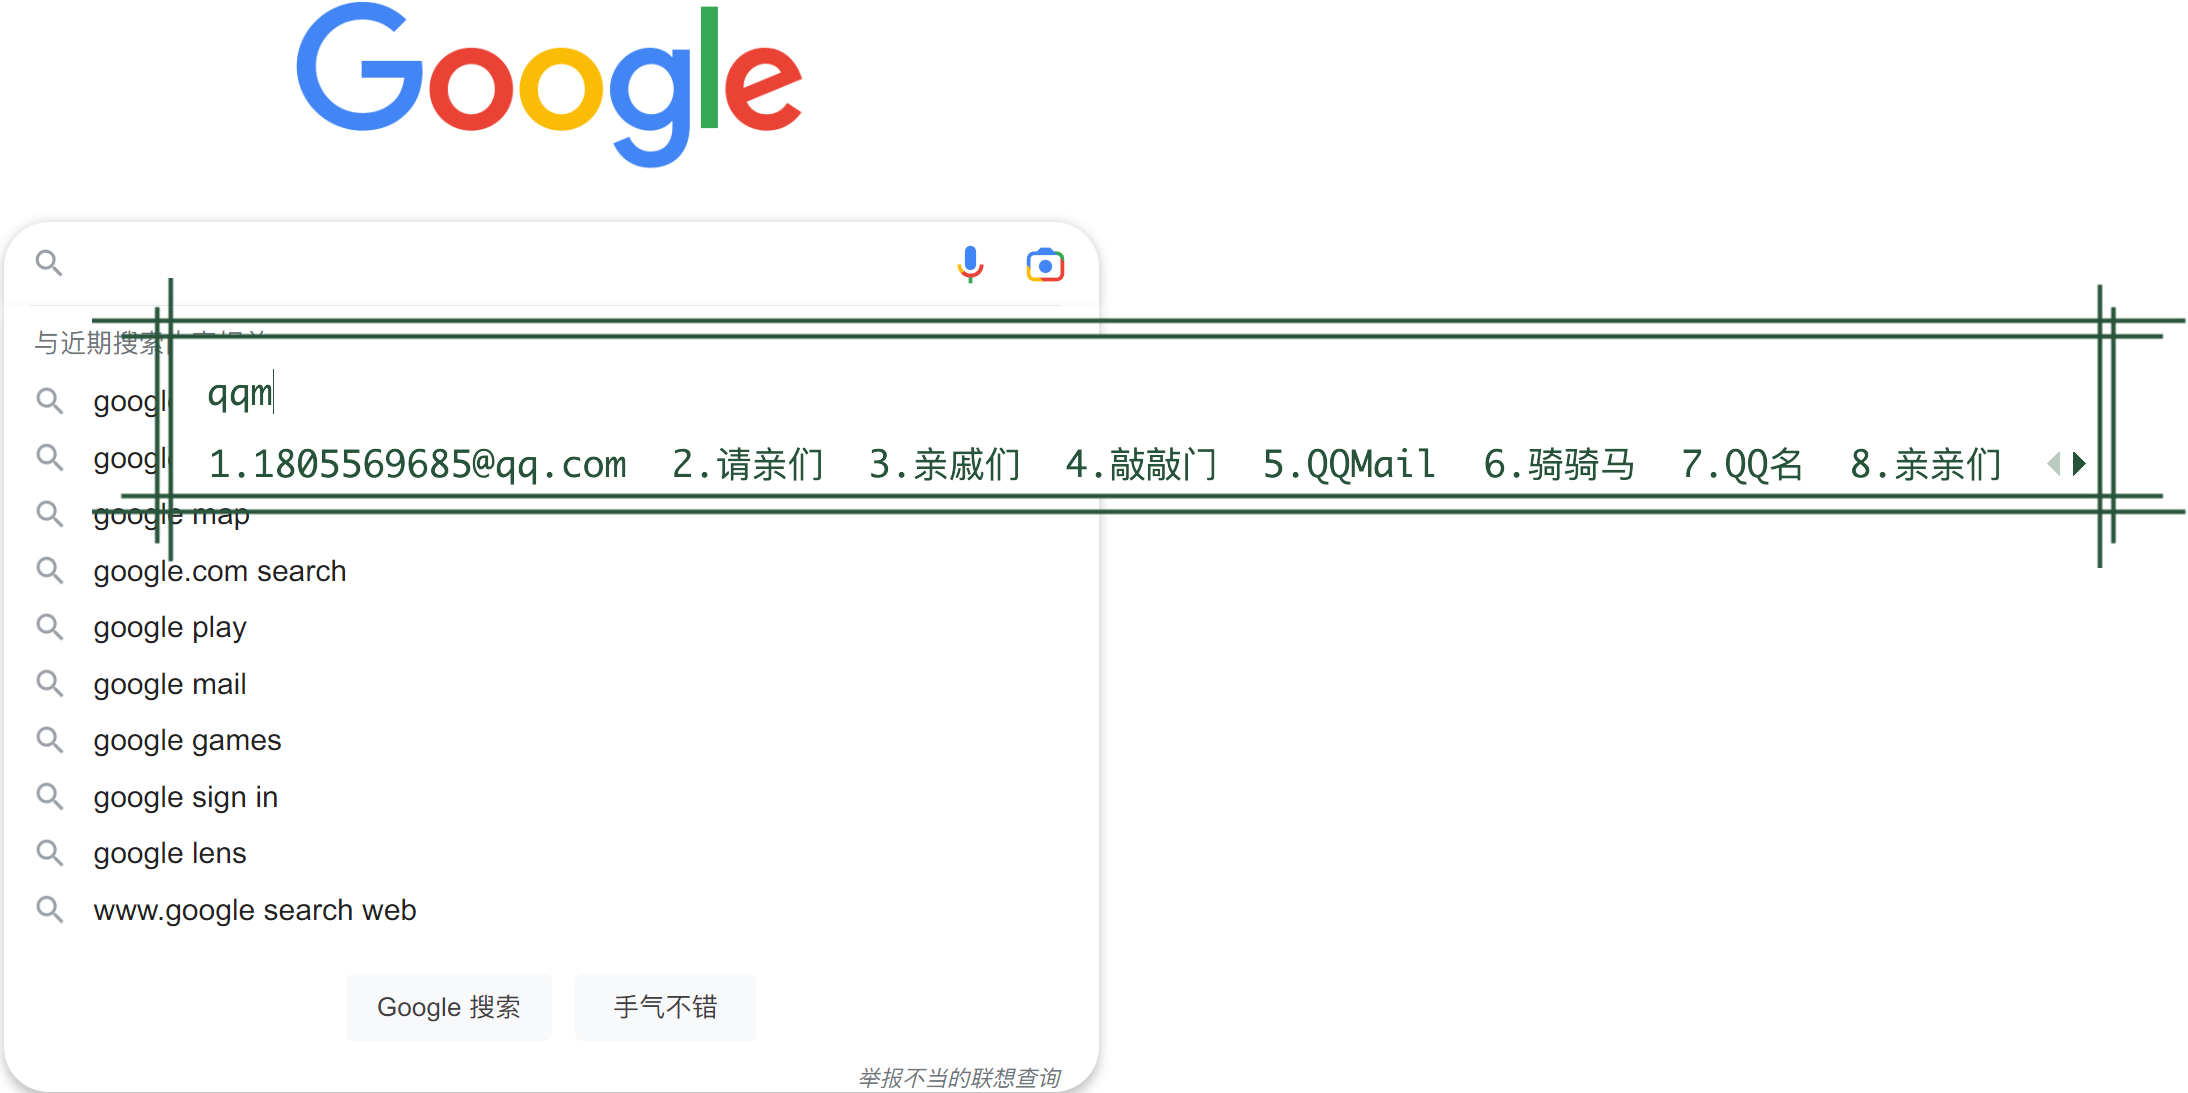Click search icon beside google mail
2188x1093 pixels.
click(x=50, y=684)
